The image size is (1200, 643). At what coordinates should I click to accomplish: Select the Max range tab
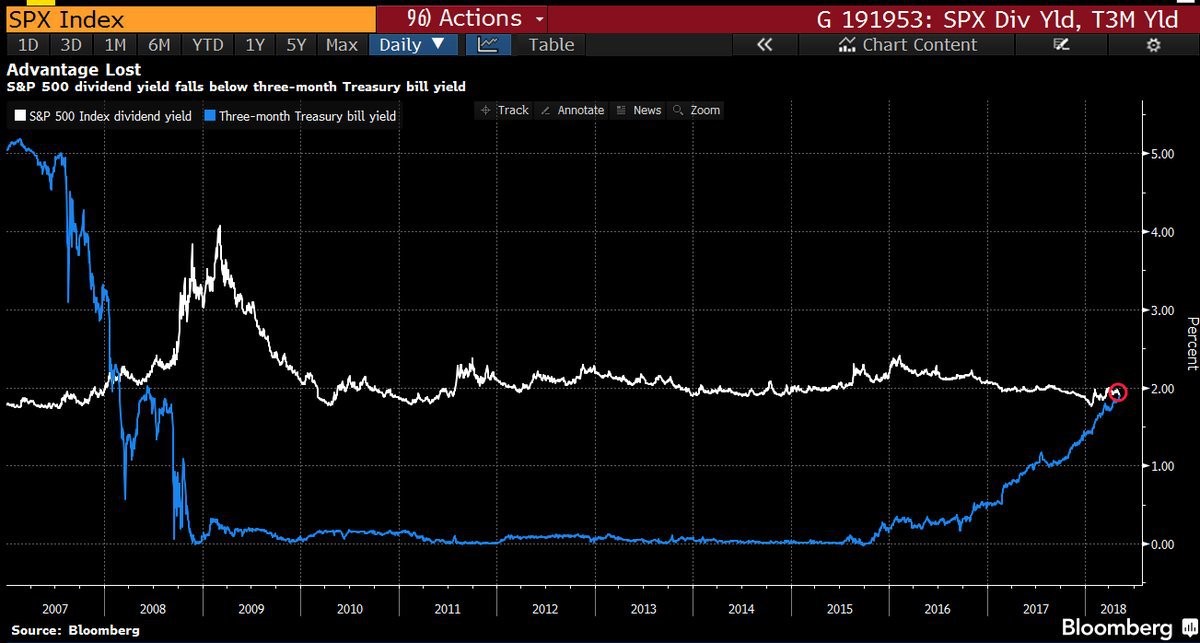[x=342, y=44]
